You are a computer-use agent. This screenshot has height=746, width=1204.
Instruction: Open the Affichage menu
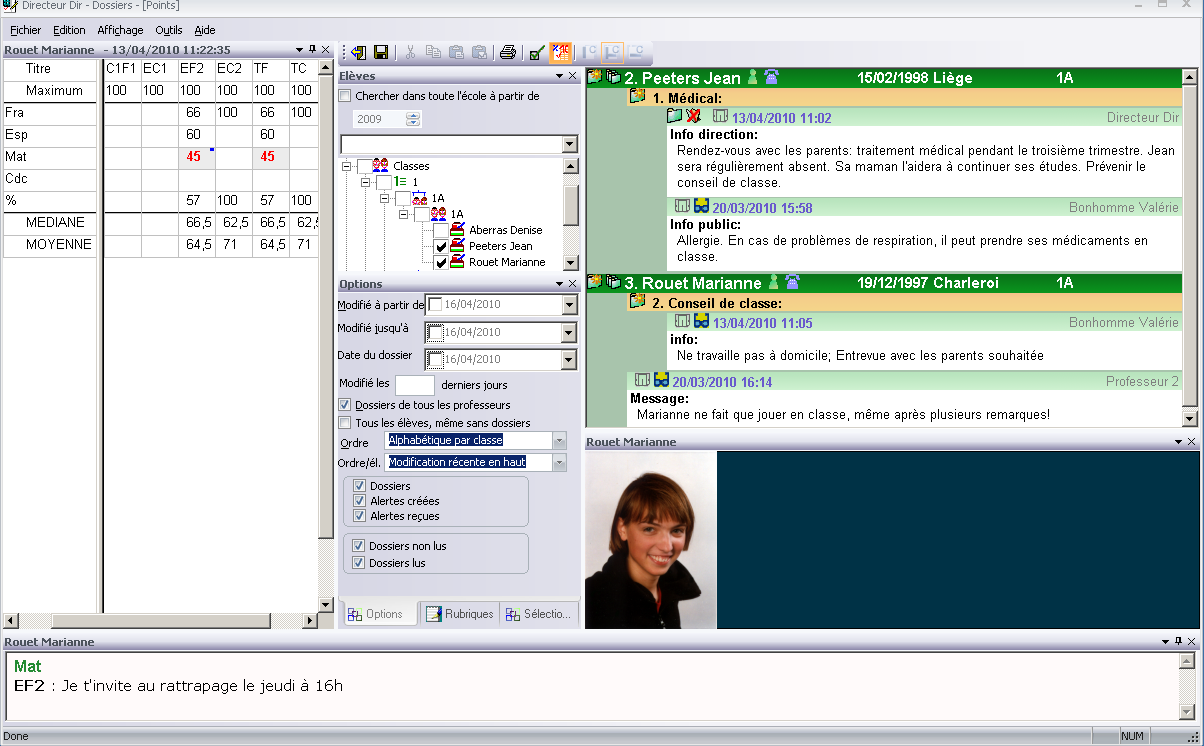coord(120,30)
